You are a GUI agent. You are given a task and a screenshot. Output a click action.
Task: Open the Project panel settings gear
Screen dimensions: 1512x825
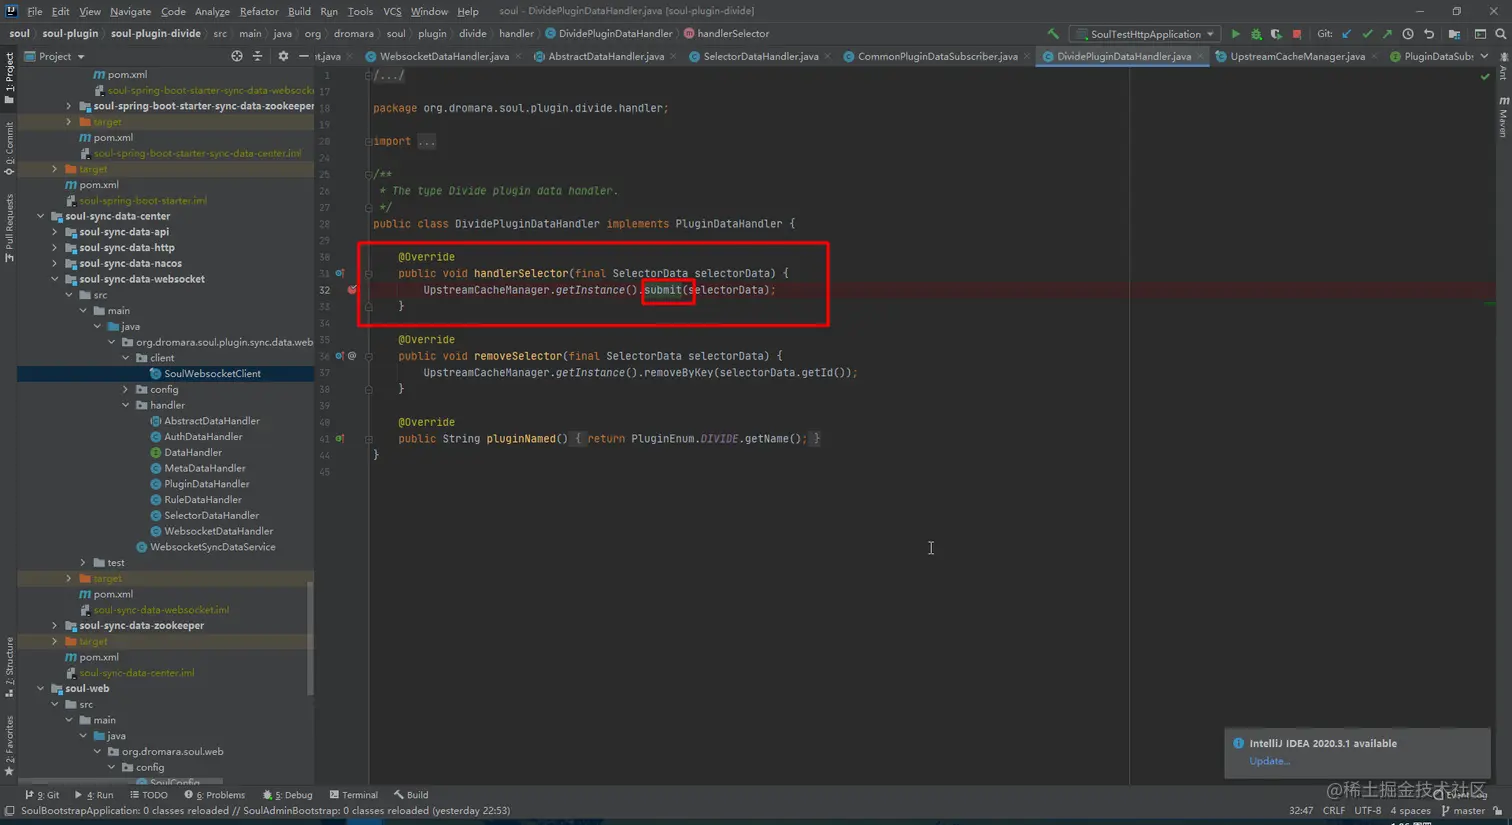283,57
